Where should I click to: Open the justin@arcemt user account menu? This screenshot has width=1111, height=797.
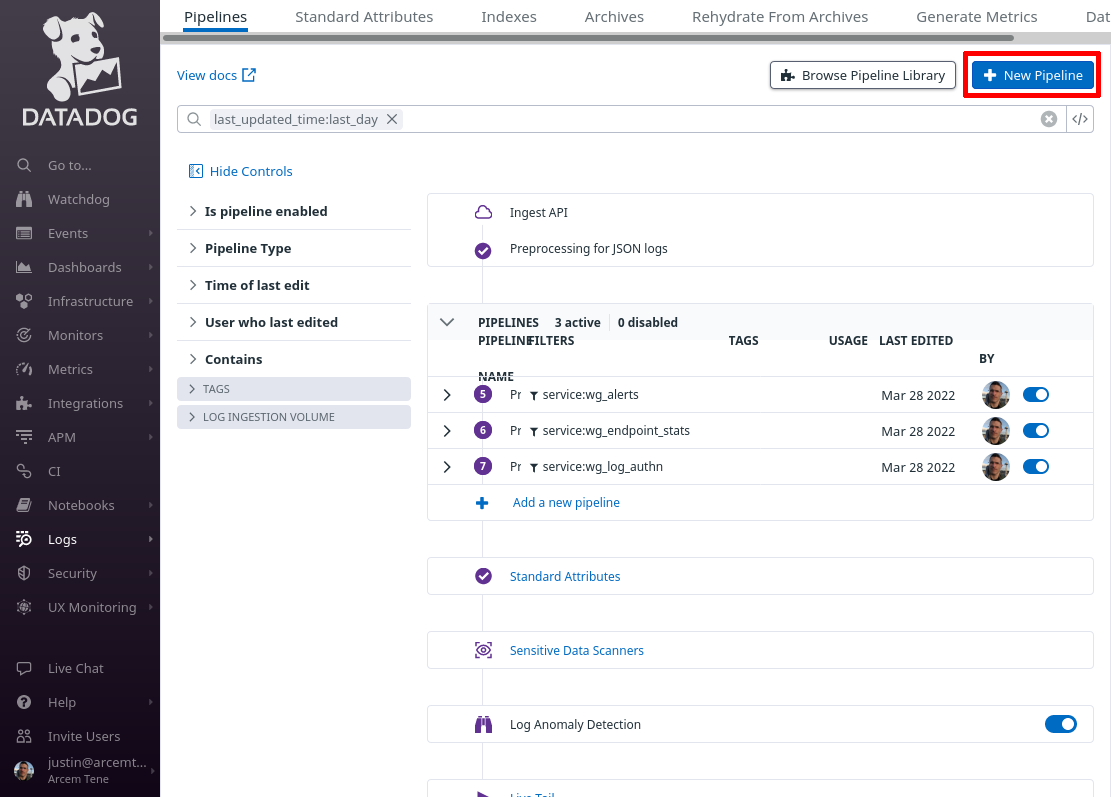80,770
